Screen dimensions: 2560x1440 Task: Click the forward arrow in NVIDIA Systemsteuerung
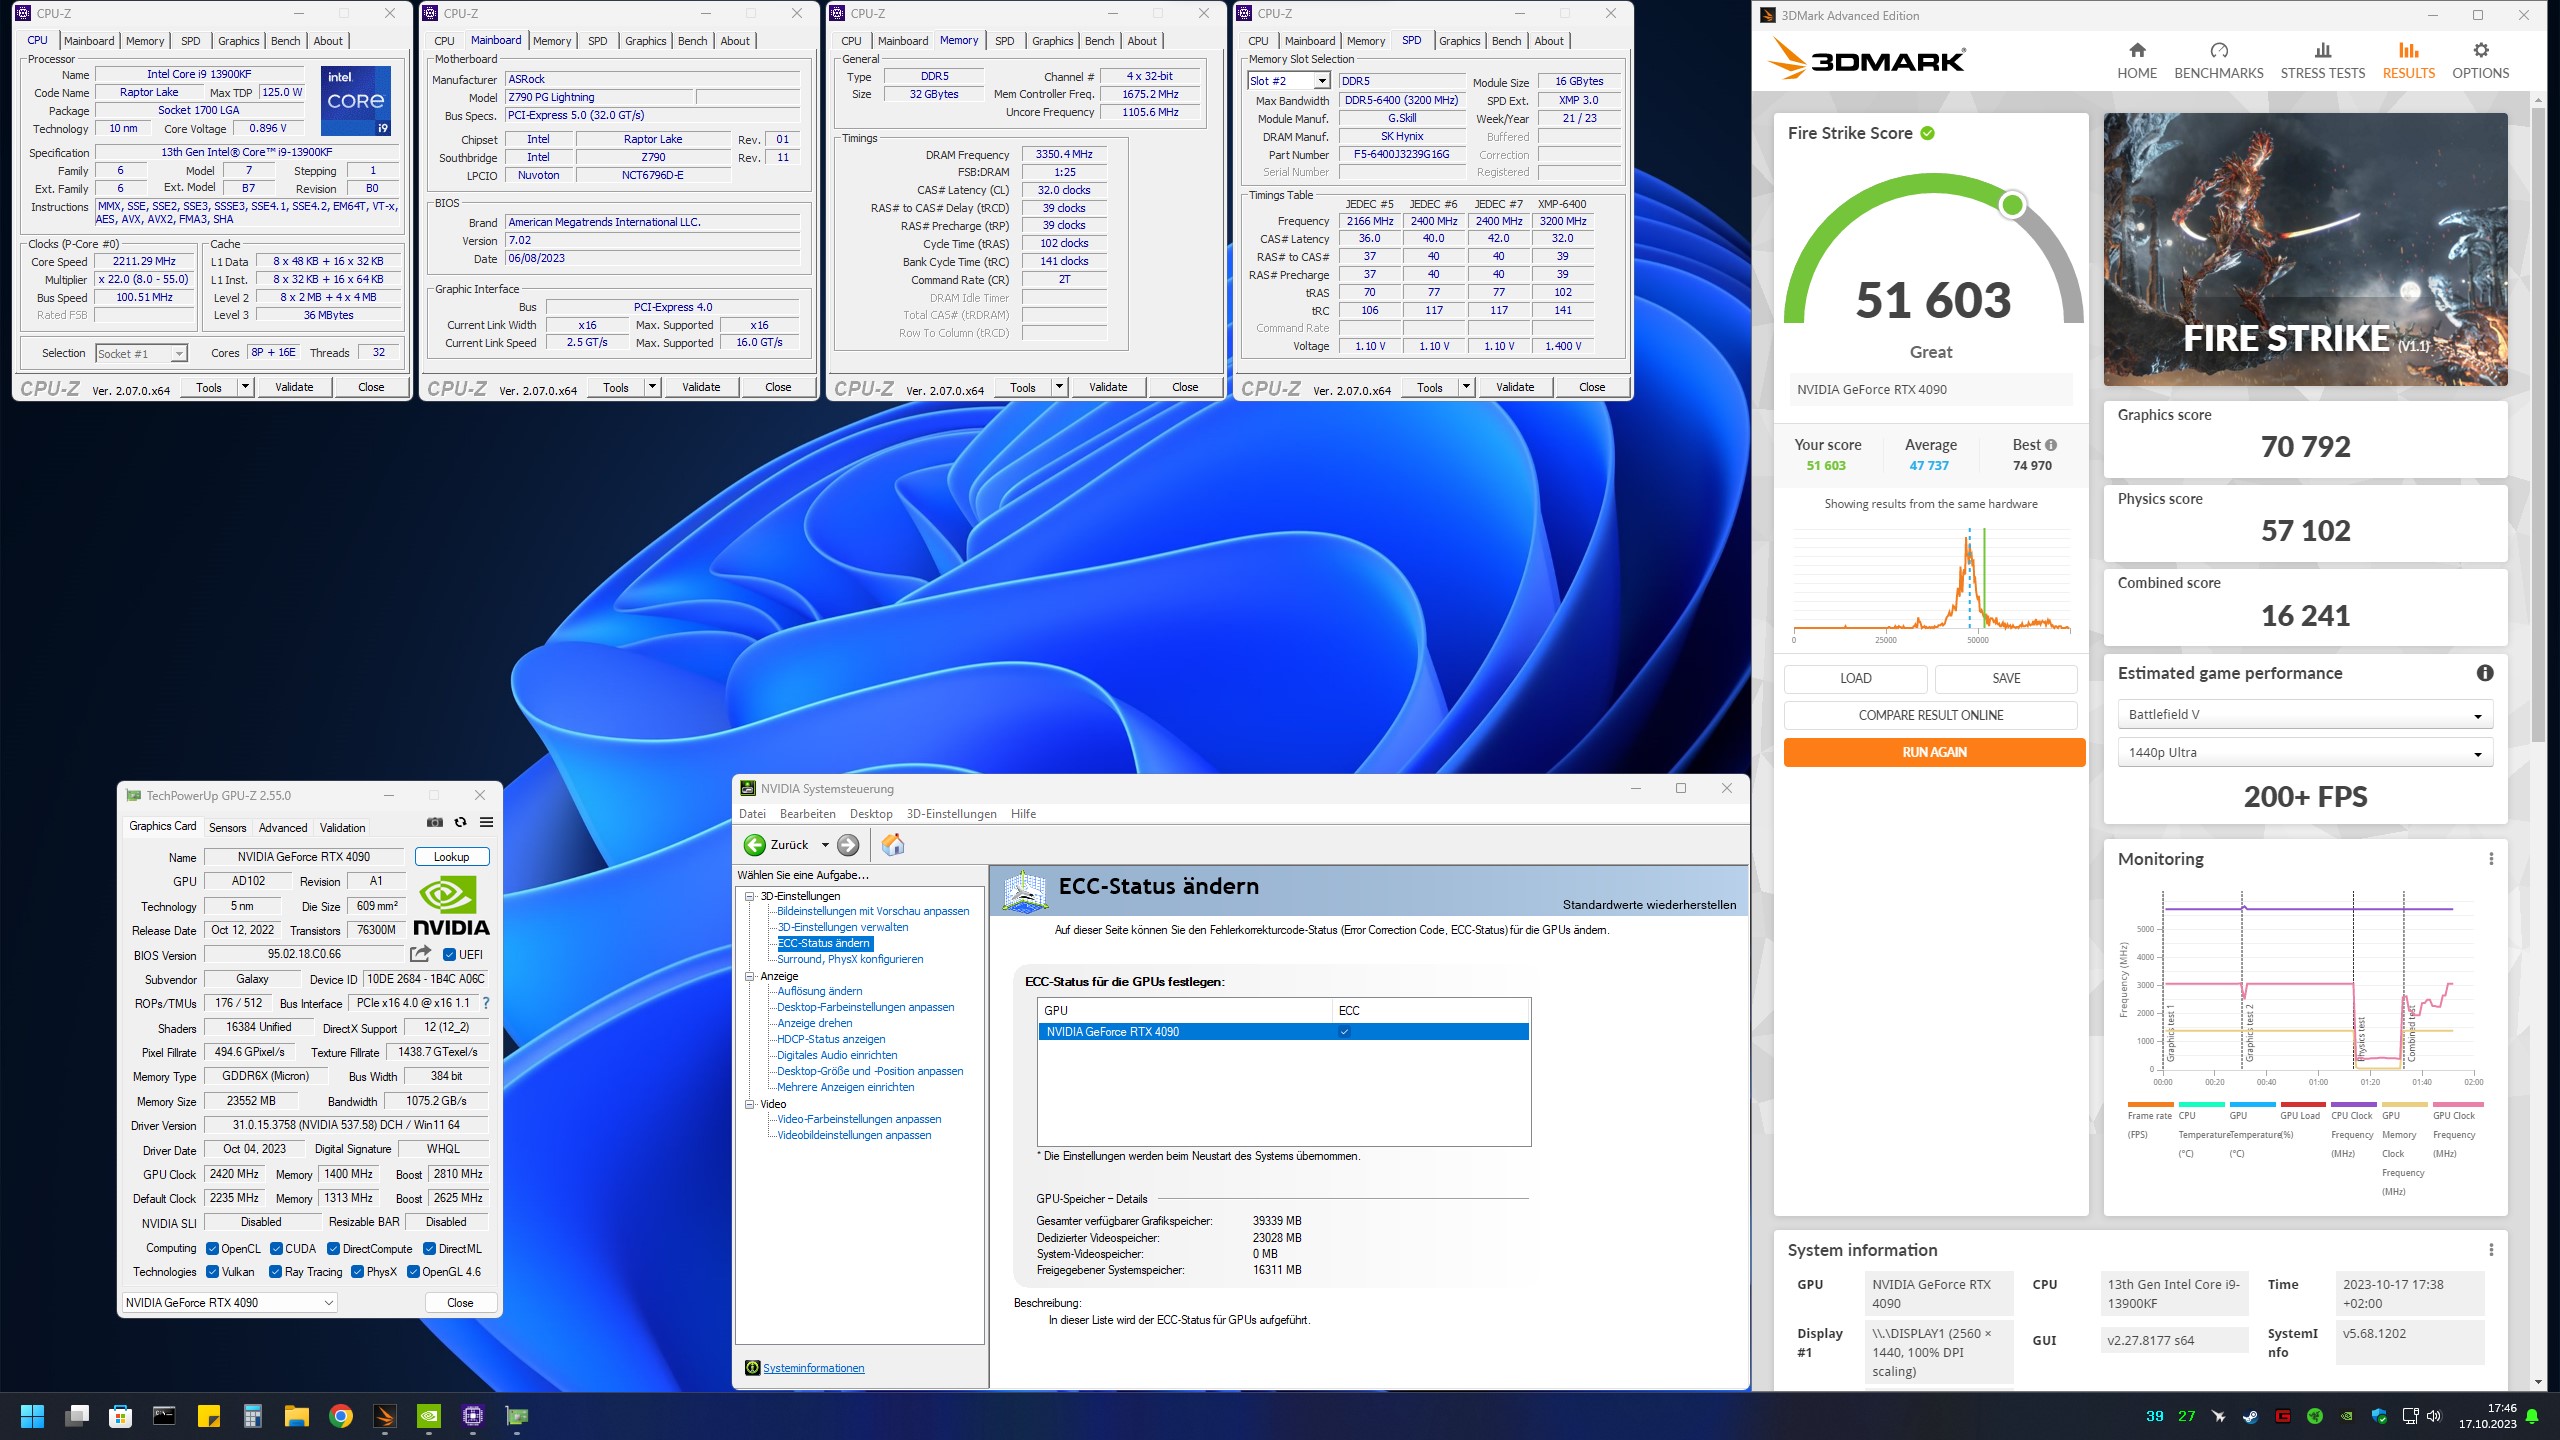tap(848, 845)
